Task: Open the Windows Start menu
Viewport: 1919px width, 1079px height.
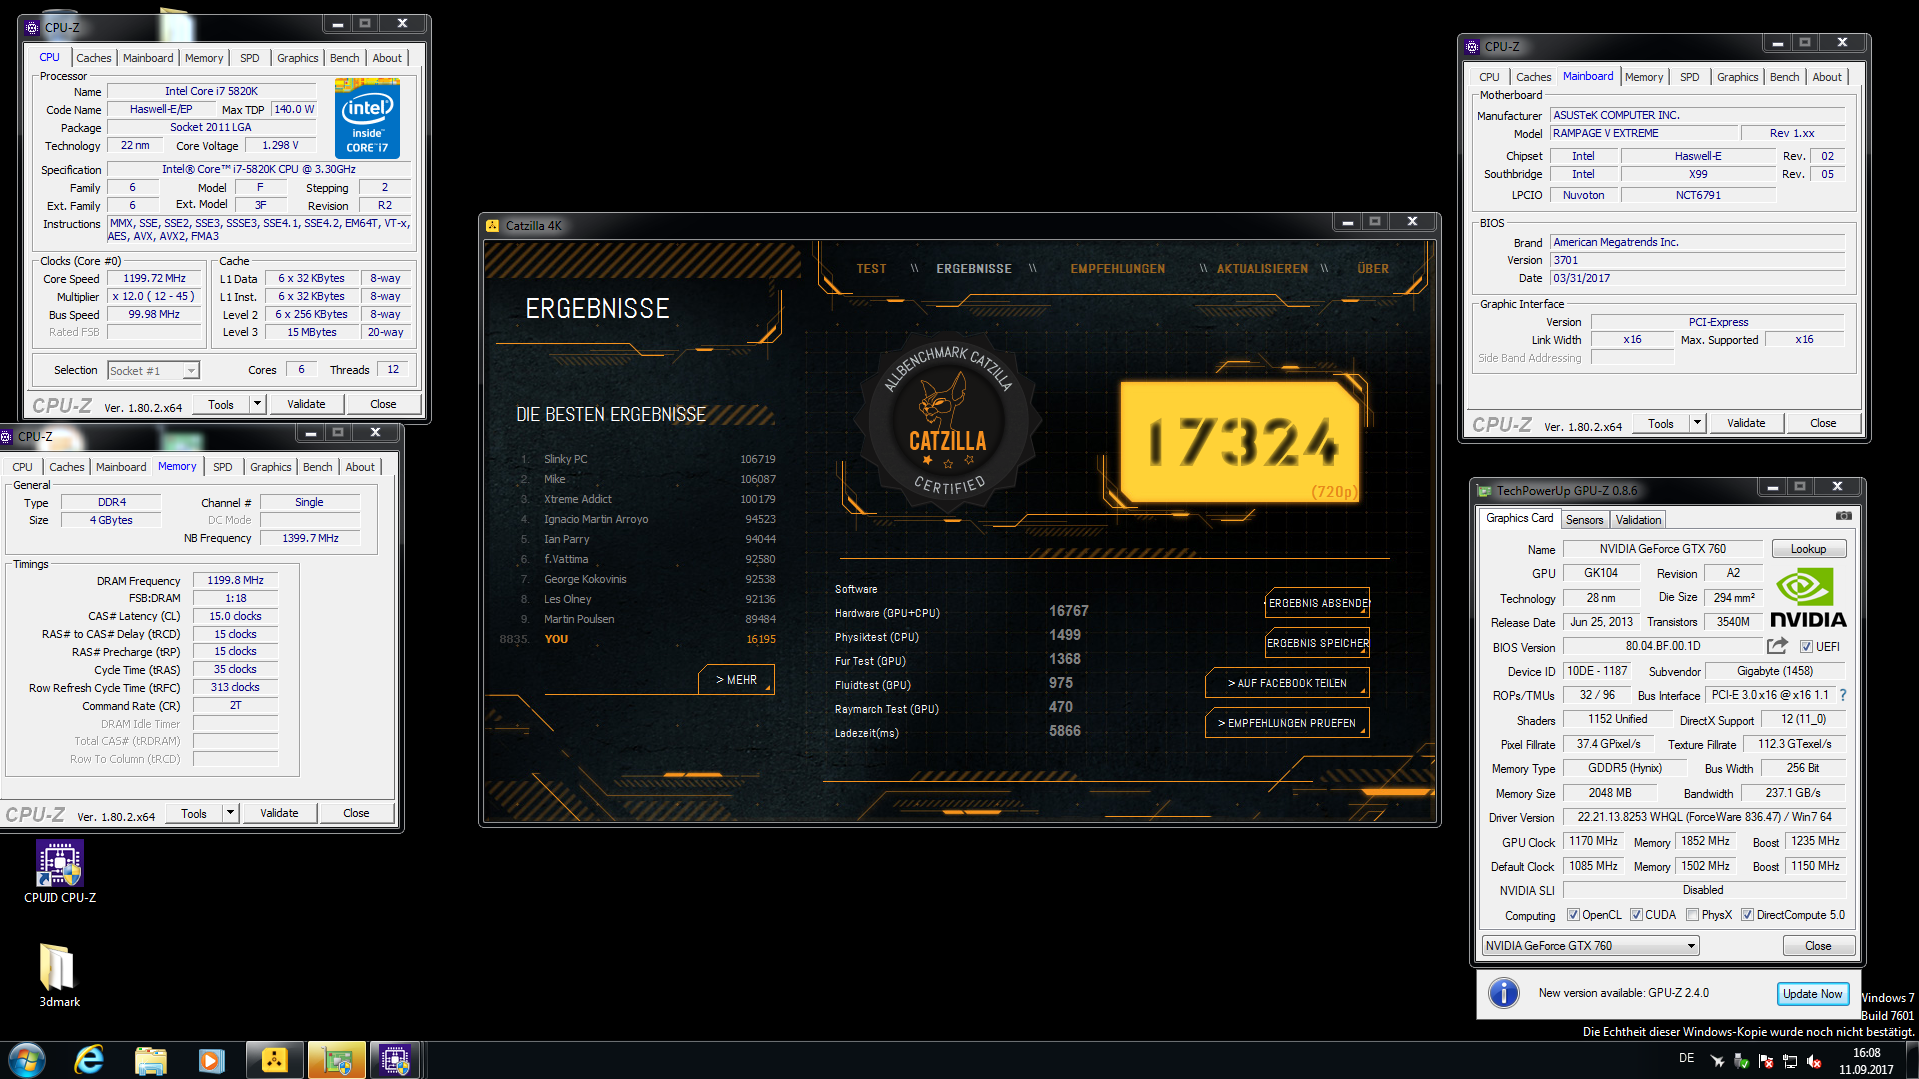Action: [26, 1059]
